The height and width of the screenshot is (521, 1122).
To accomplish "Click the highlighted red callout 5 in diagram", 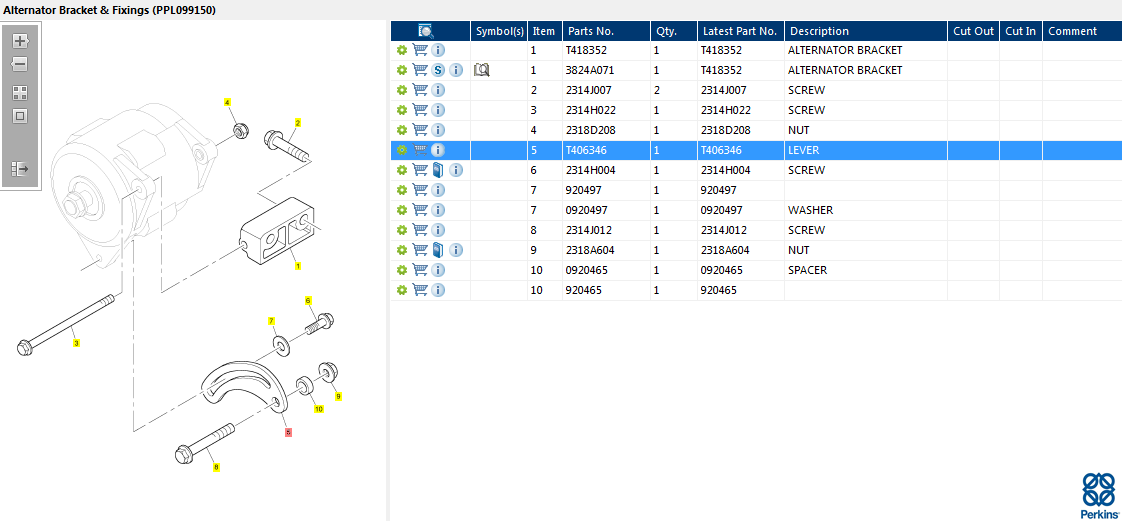I will (288, 432).
